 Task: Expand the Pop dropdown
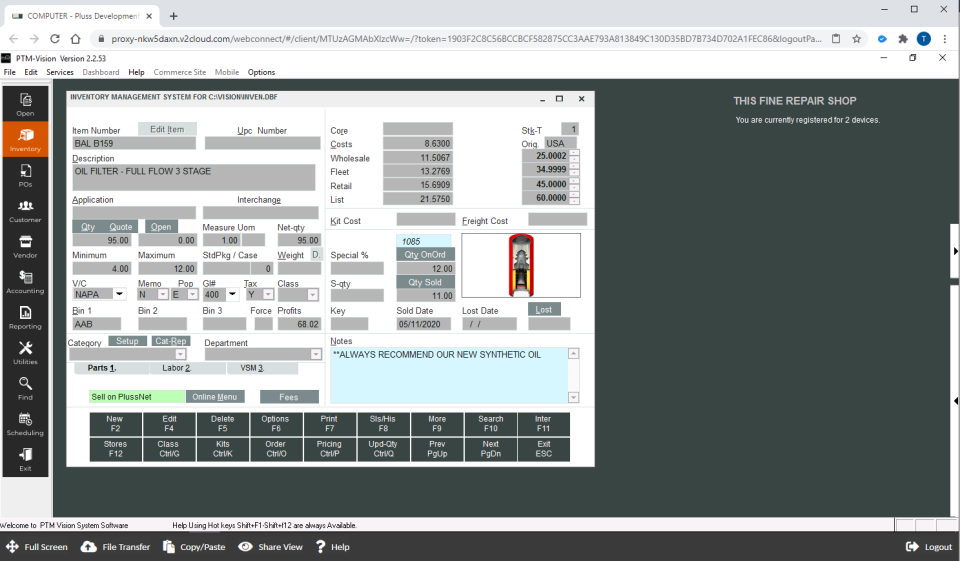(192, 295)
